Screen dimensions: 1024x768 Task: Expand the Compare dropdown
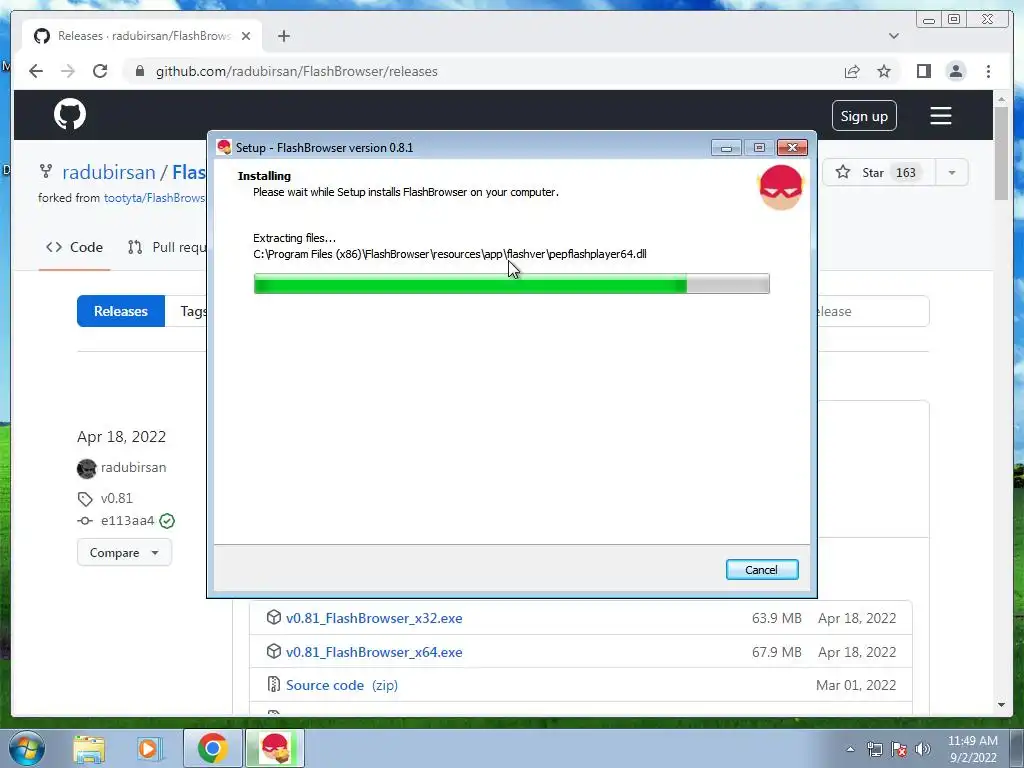[x=124, y=552]
